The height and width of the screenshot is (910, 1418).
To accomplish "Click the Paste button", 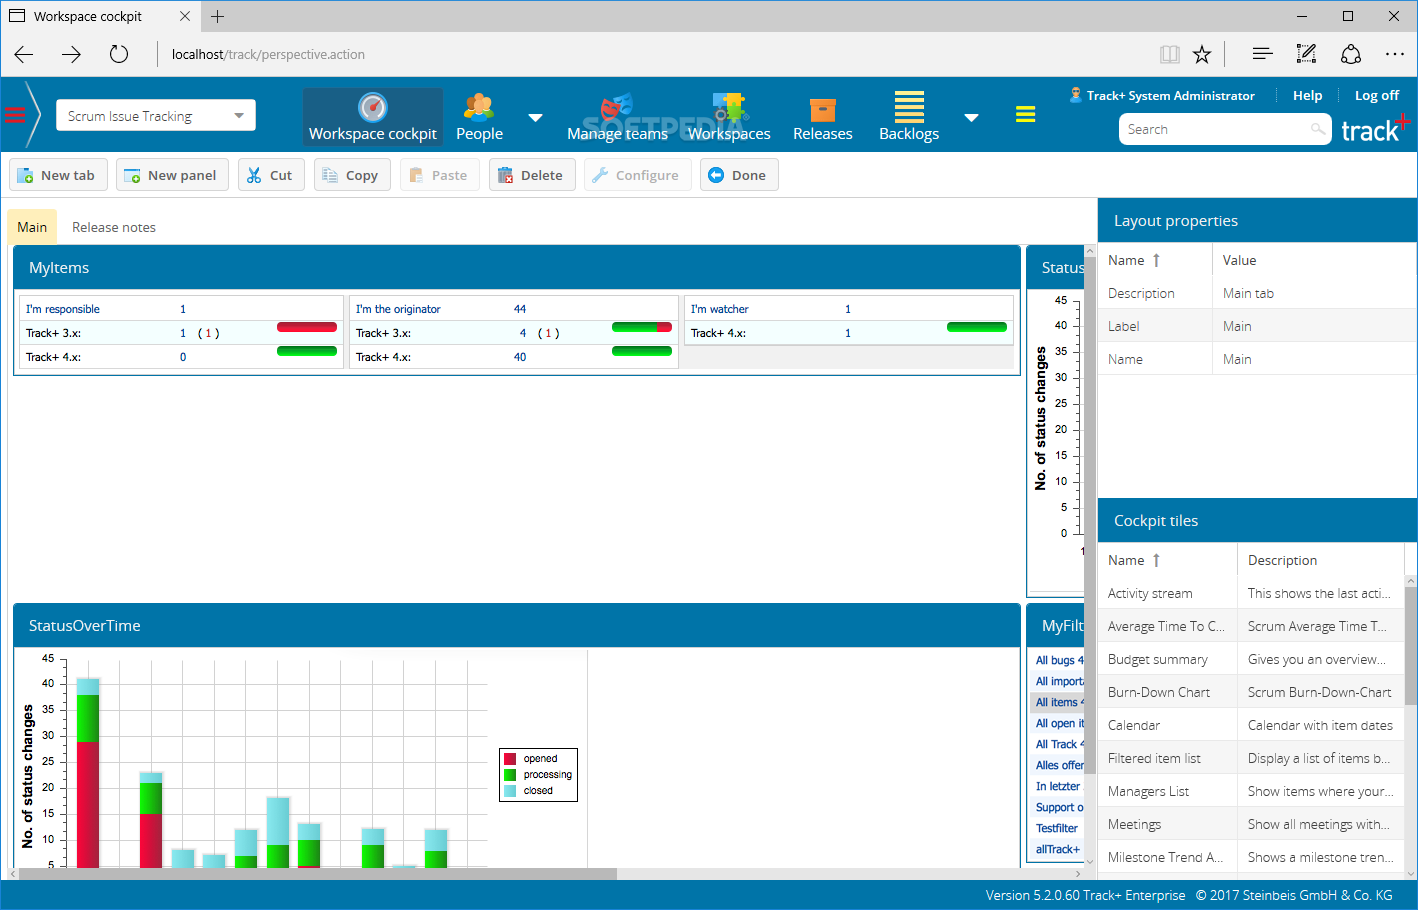I will 440,175.
